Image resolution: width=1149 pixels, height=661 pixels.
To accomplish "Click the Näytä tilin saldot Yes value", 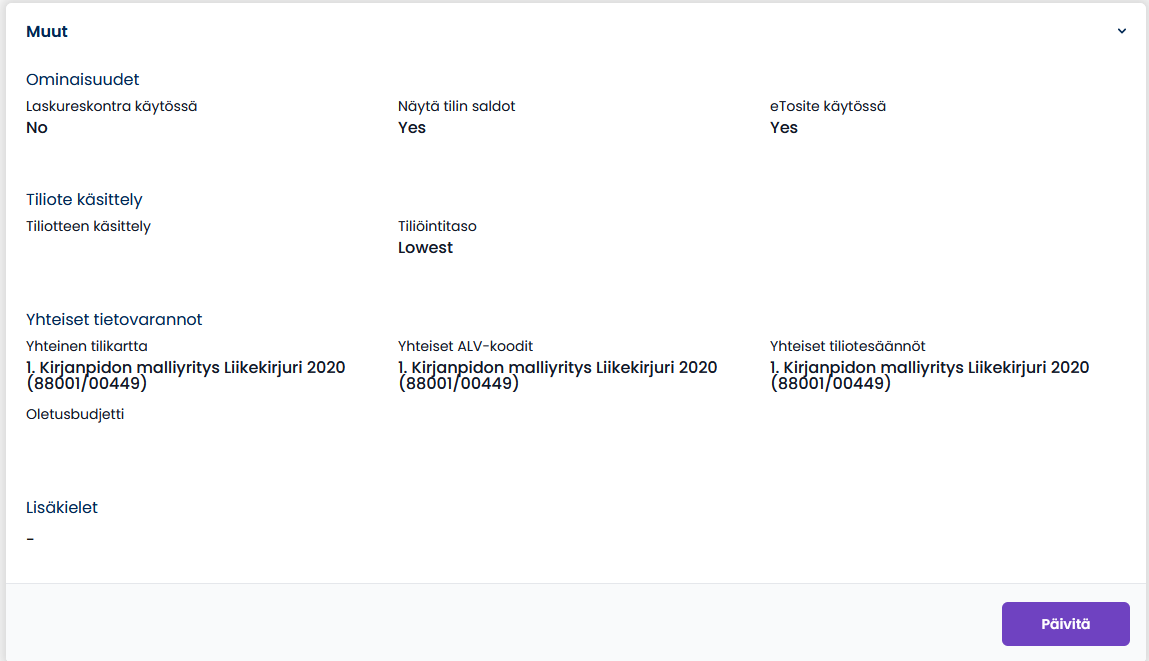I will coord(412,128).
